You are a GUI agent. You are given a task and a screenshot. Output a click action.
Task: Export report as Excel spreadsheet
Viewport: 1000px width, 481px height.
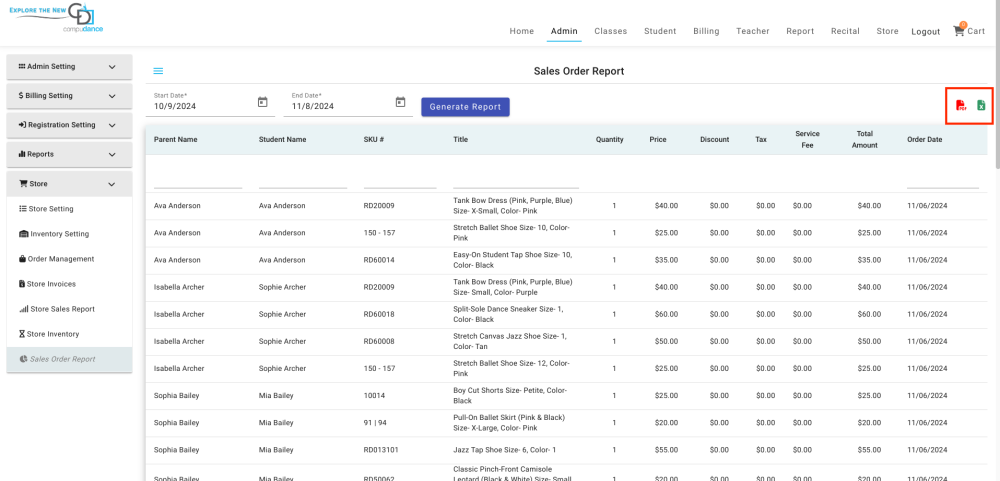981,106
